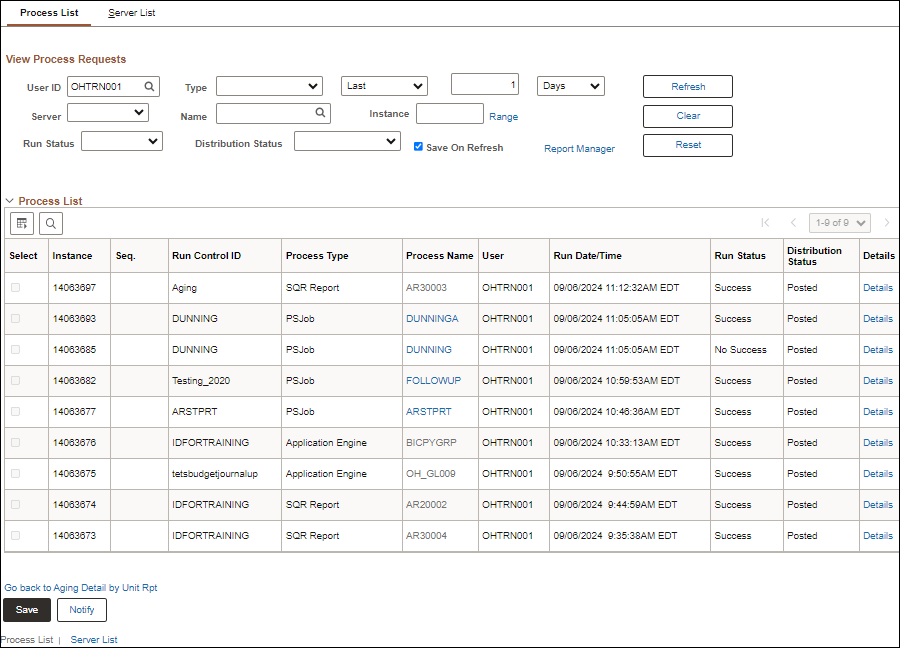Select the Process List tab
Screen dimensions: 900x648
[x=49, y=13]
